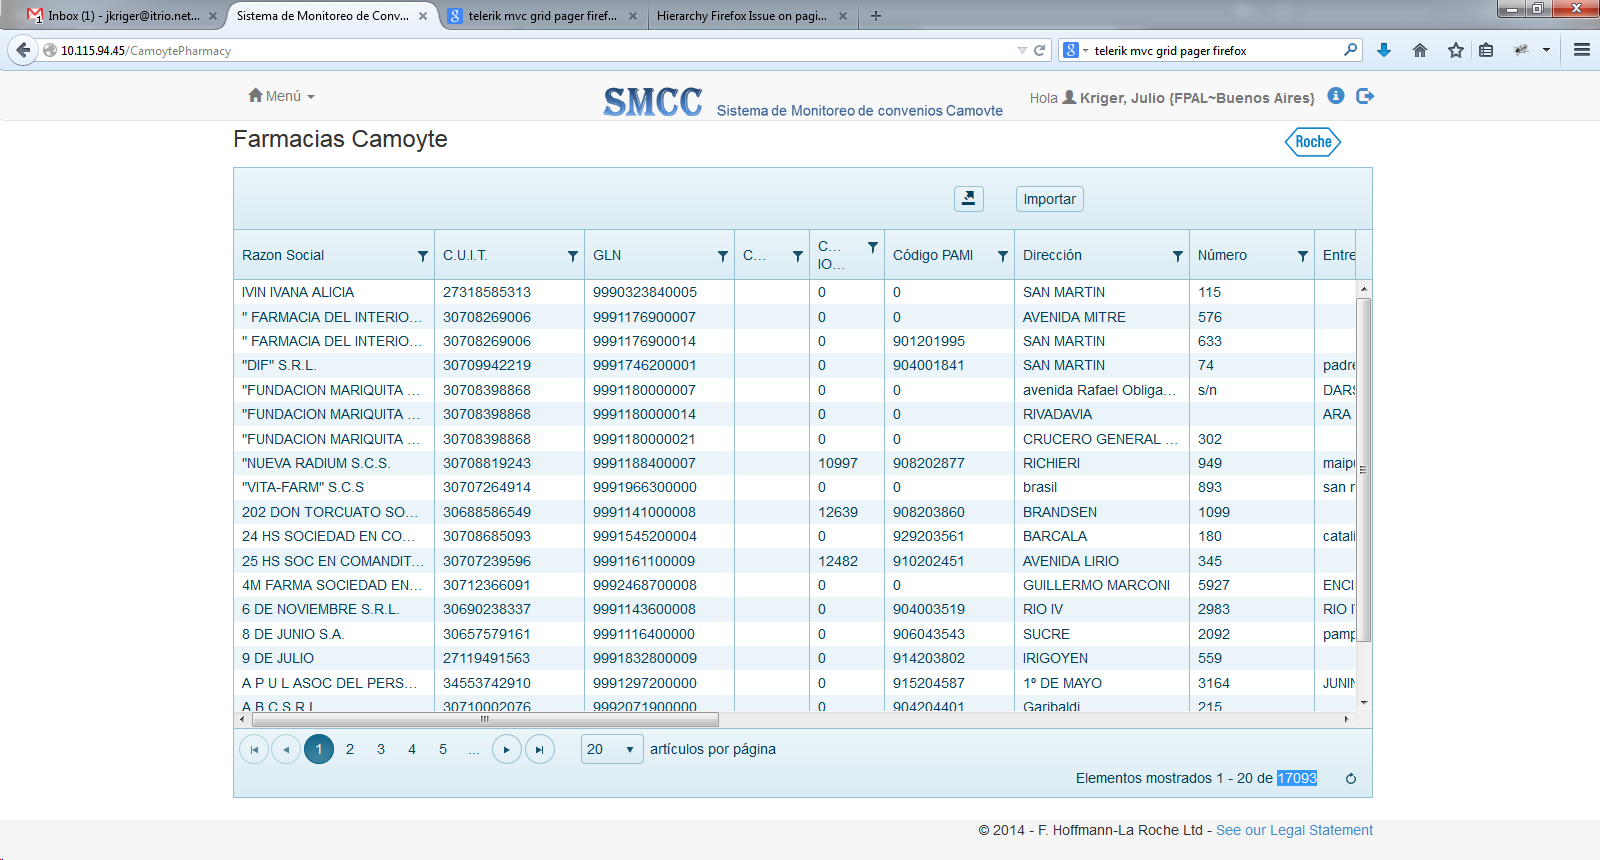Open the Firefox hamburger menu
Image resolution: width=1600 pixels, height=860 pixels.
(1582, 50)
